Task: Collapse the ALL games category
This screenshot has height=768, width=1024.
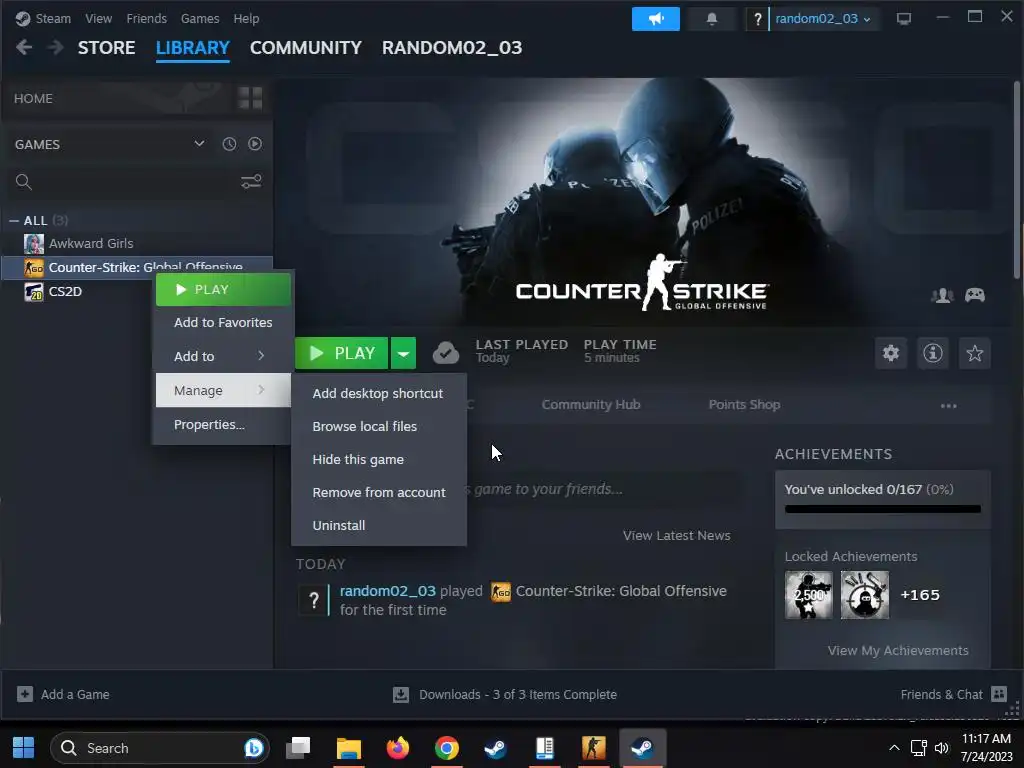Action: [14, 221]
